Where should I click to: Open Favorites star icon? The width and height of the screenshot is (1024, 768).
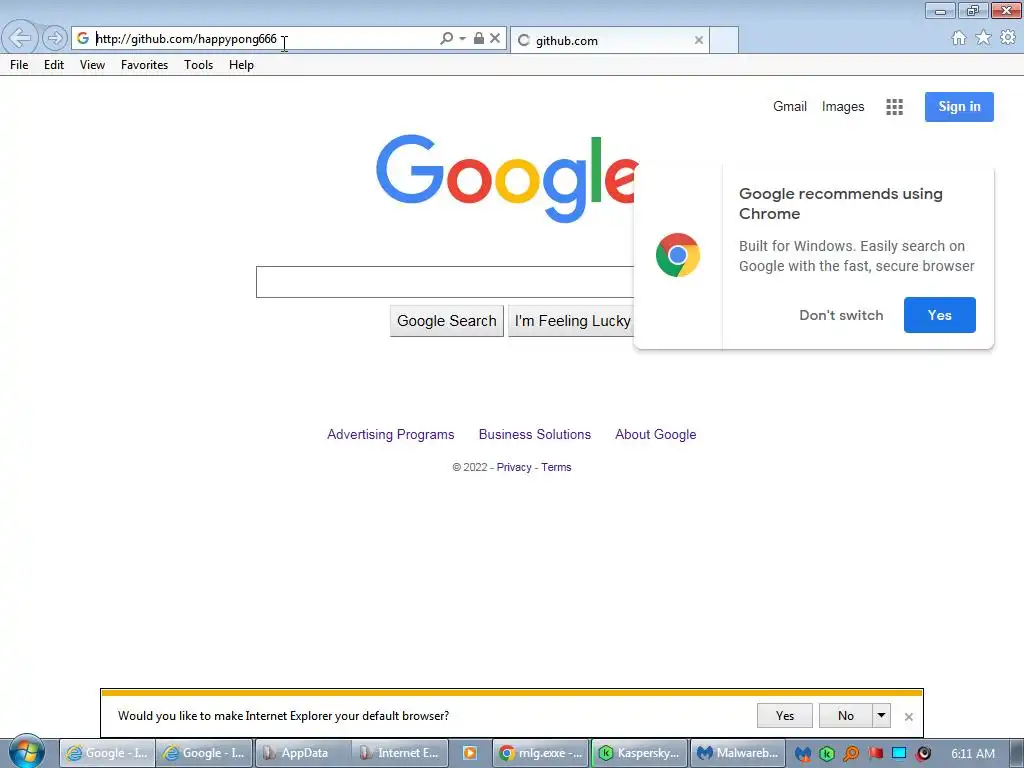click(983, 38)
